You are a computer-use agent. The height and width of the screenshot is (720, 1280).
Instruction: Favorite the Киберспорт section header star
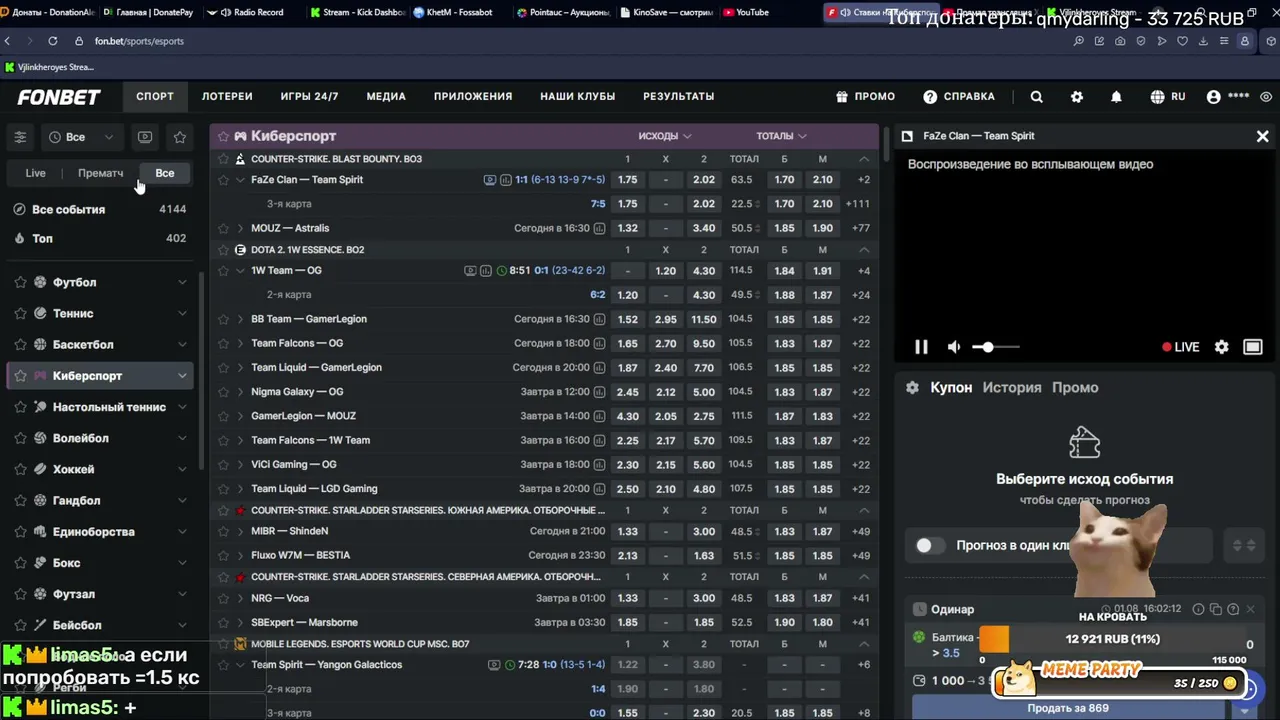pyautogui.click(x=223, y=136)
